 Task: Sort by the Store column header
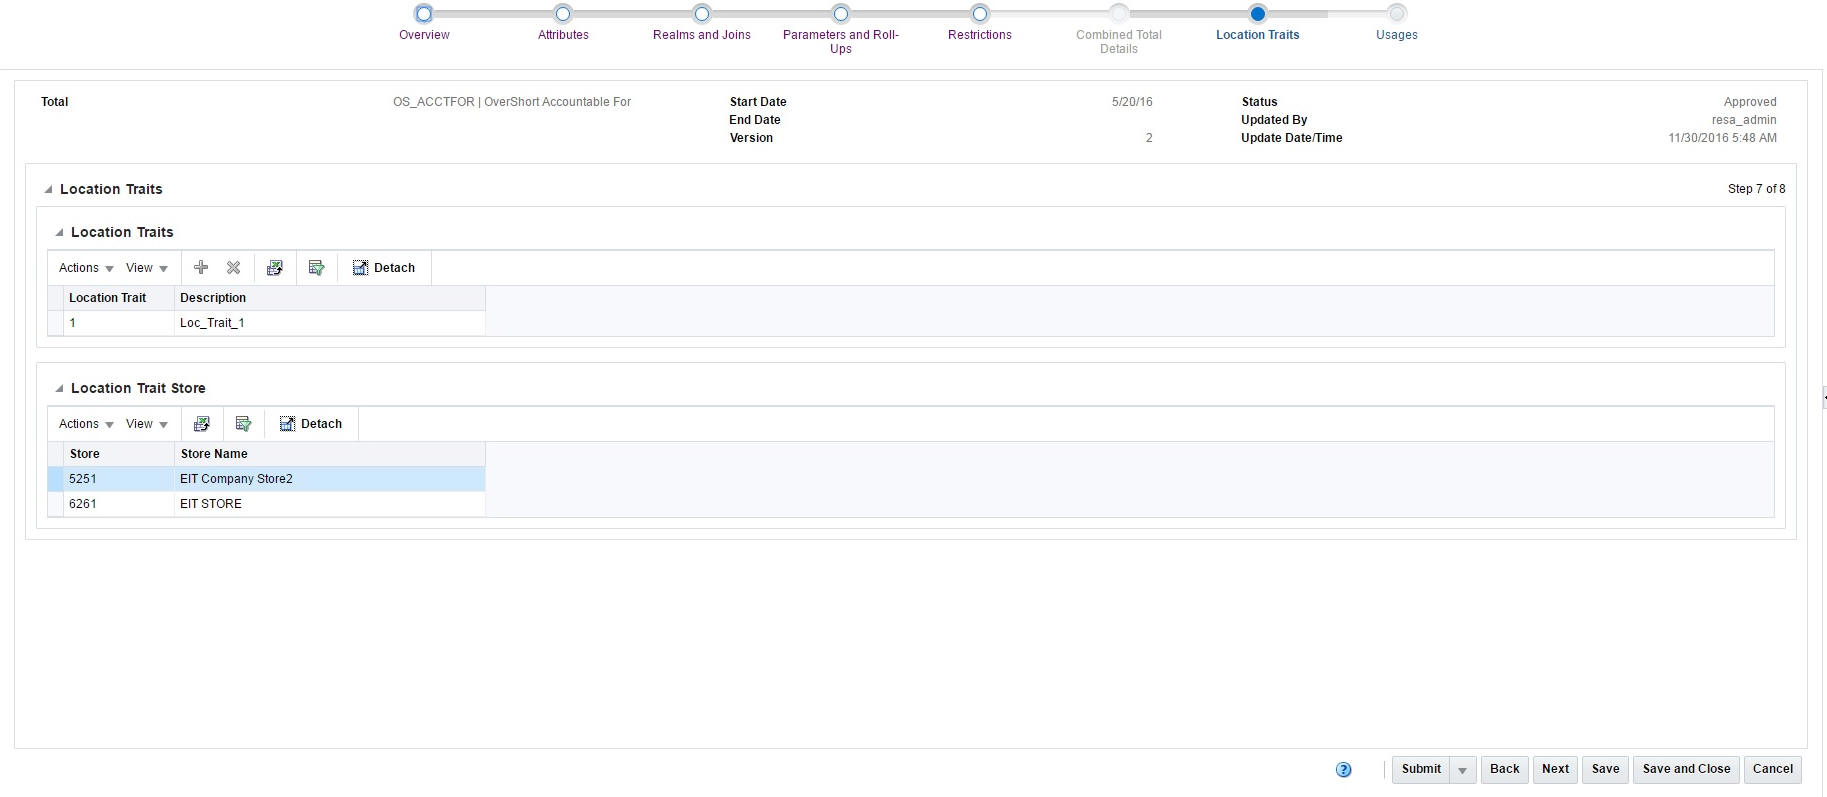[x=119, y=454]
